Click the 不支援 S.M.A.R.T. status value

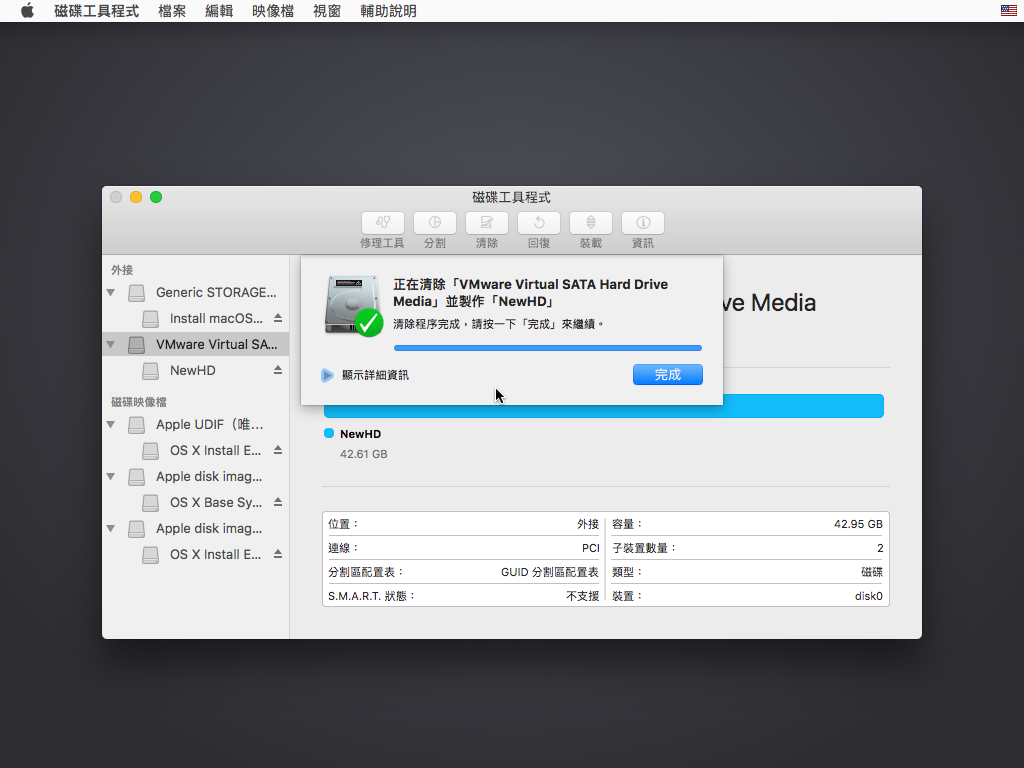point(583,596)
